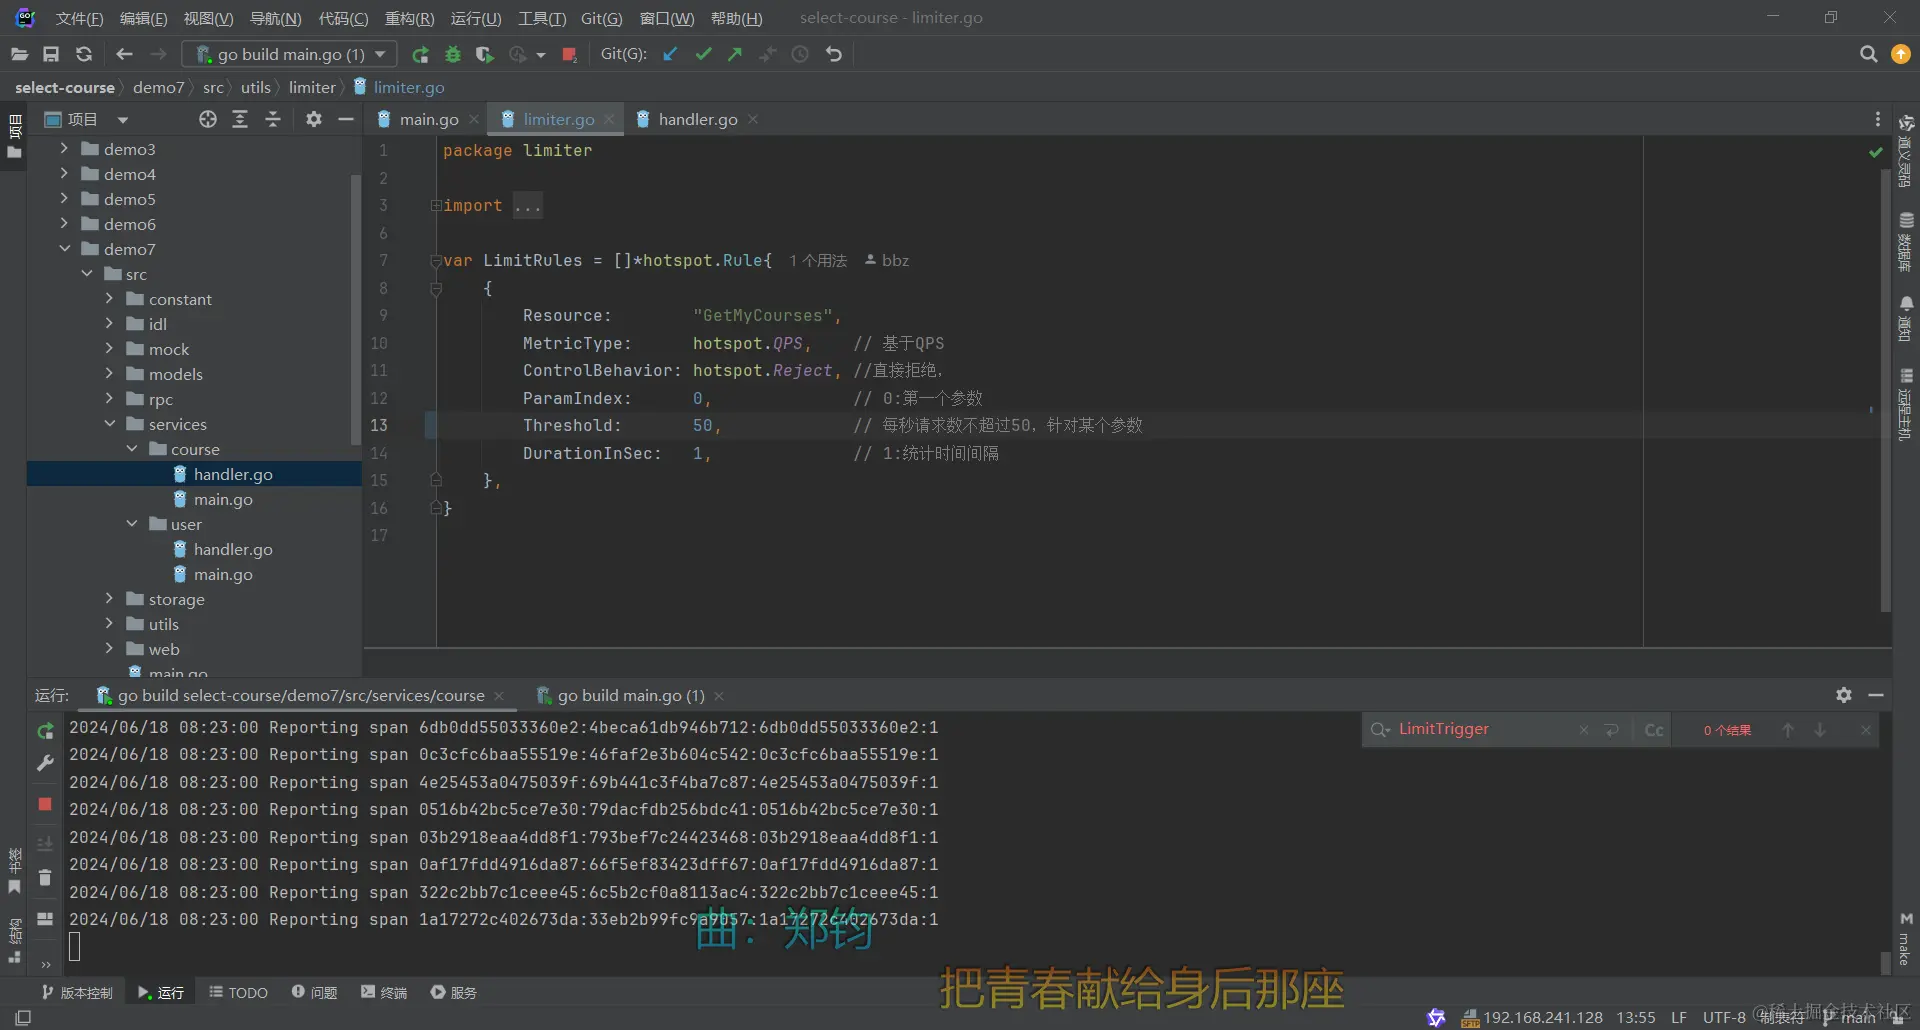This screenshot has height=1030, width=1920.
Task: Hide the project panel with minus icon
Action: pyautogui.click(x=346, y=119)
